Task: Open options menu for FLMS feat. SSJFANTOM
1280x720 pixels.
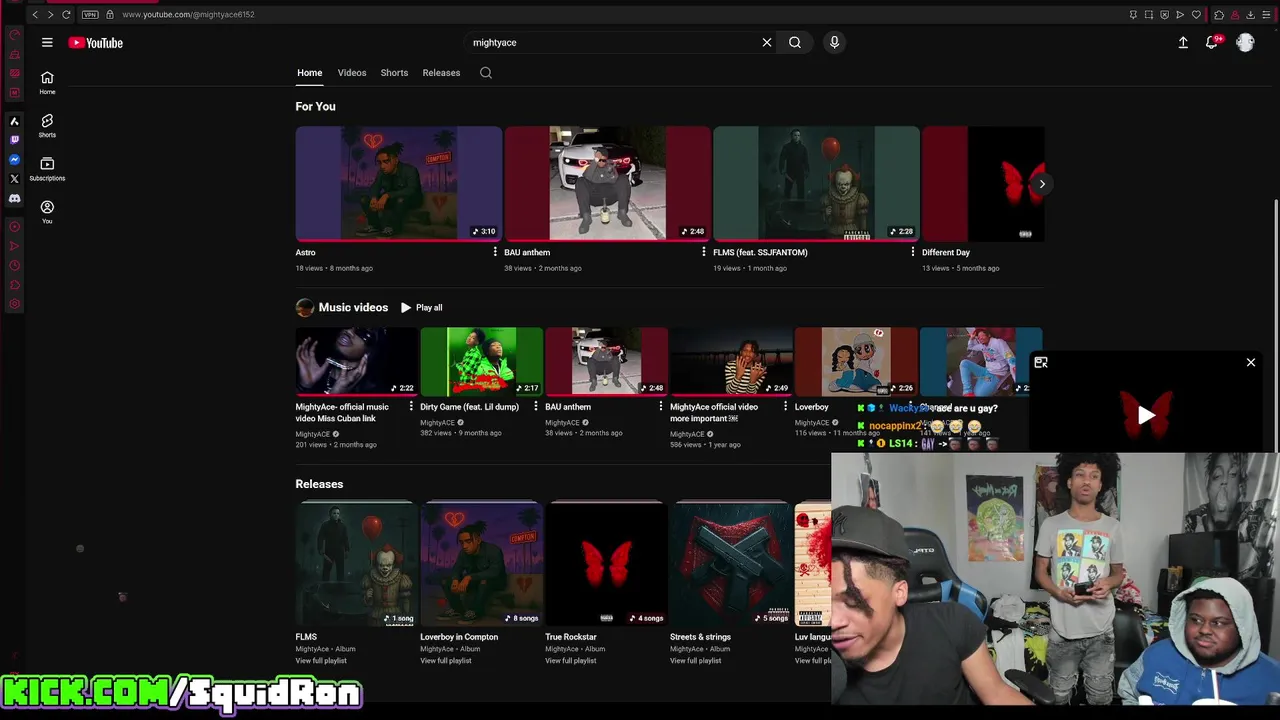Action: click(913, 252)
